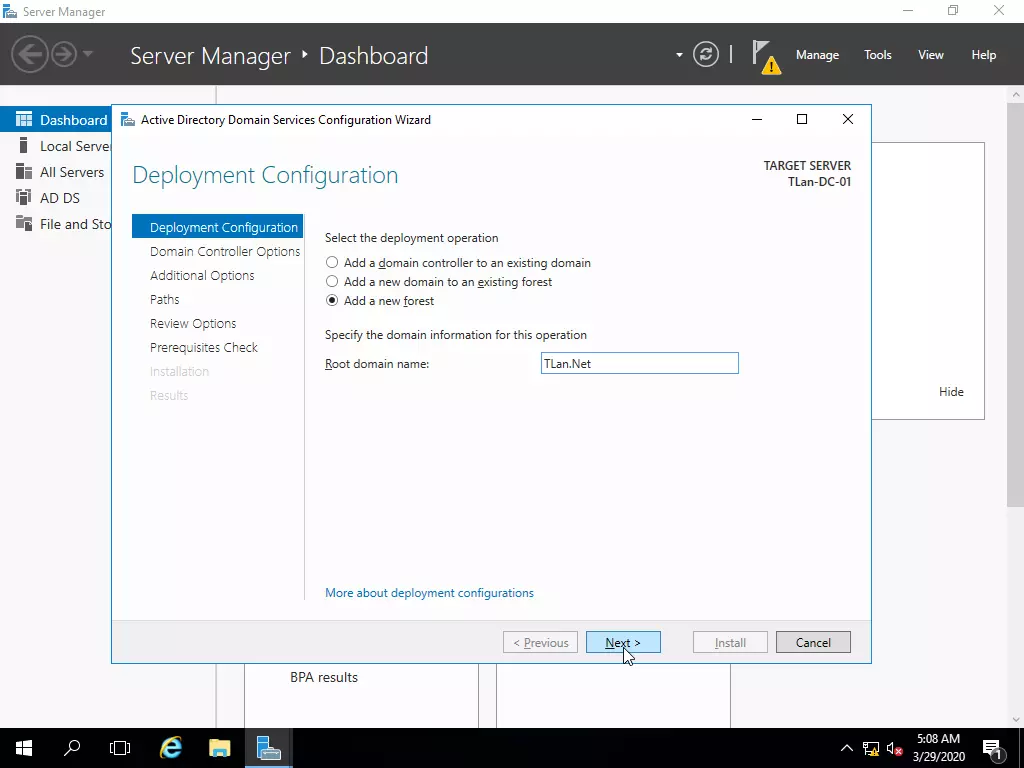Select 'Add a new domain to an existing forest'

(x=439, y=281)
